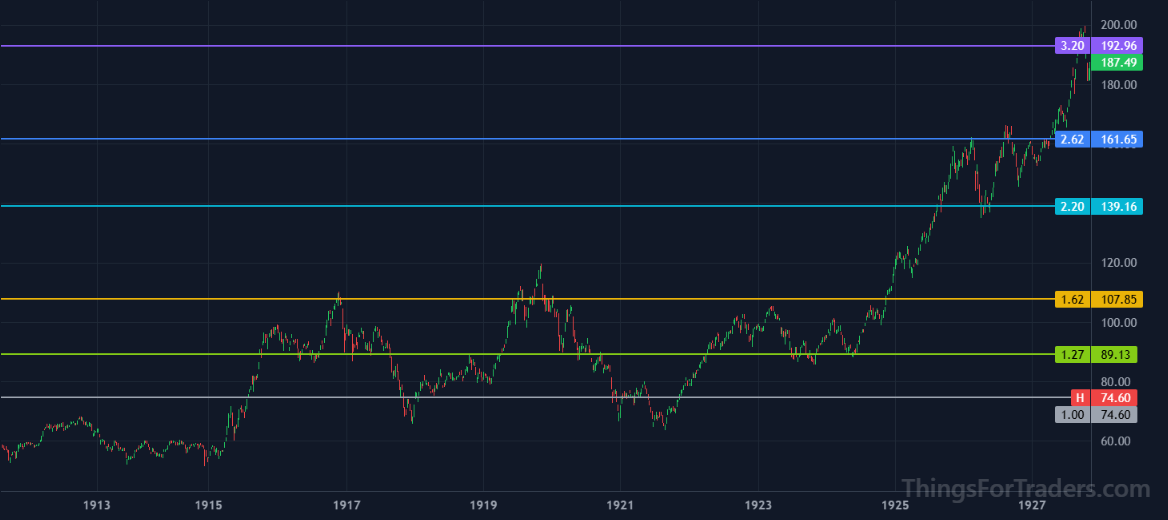1168x520 pixels.
Task: Click the 192.96 purple price label
Action: (1117, 45)
